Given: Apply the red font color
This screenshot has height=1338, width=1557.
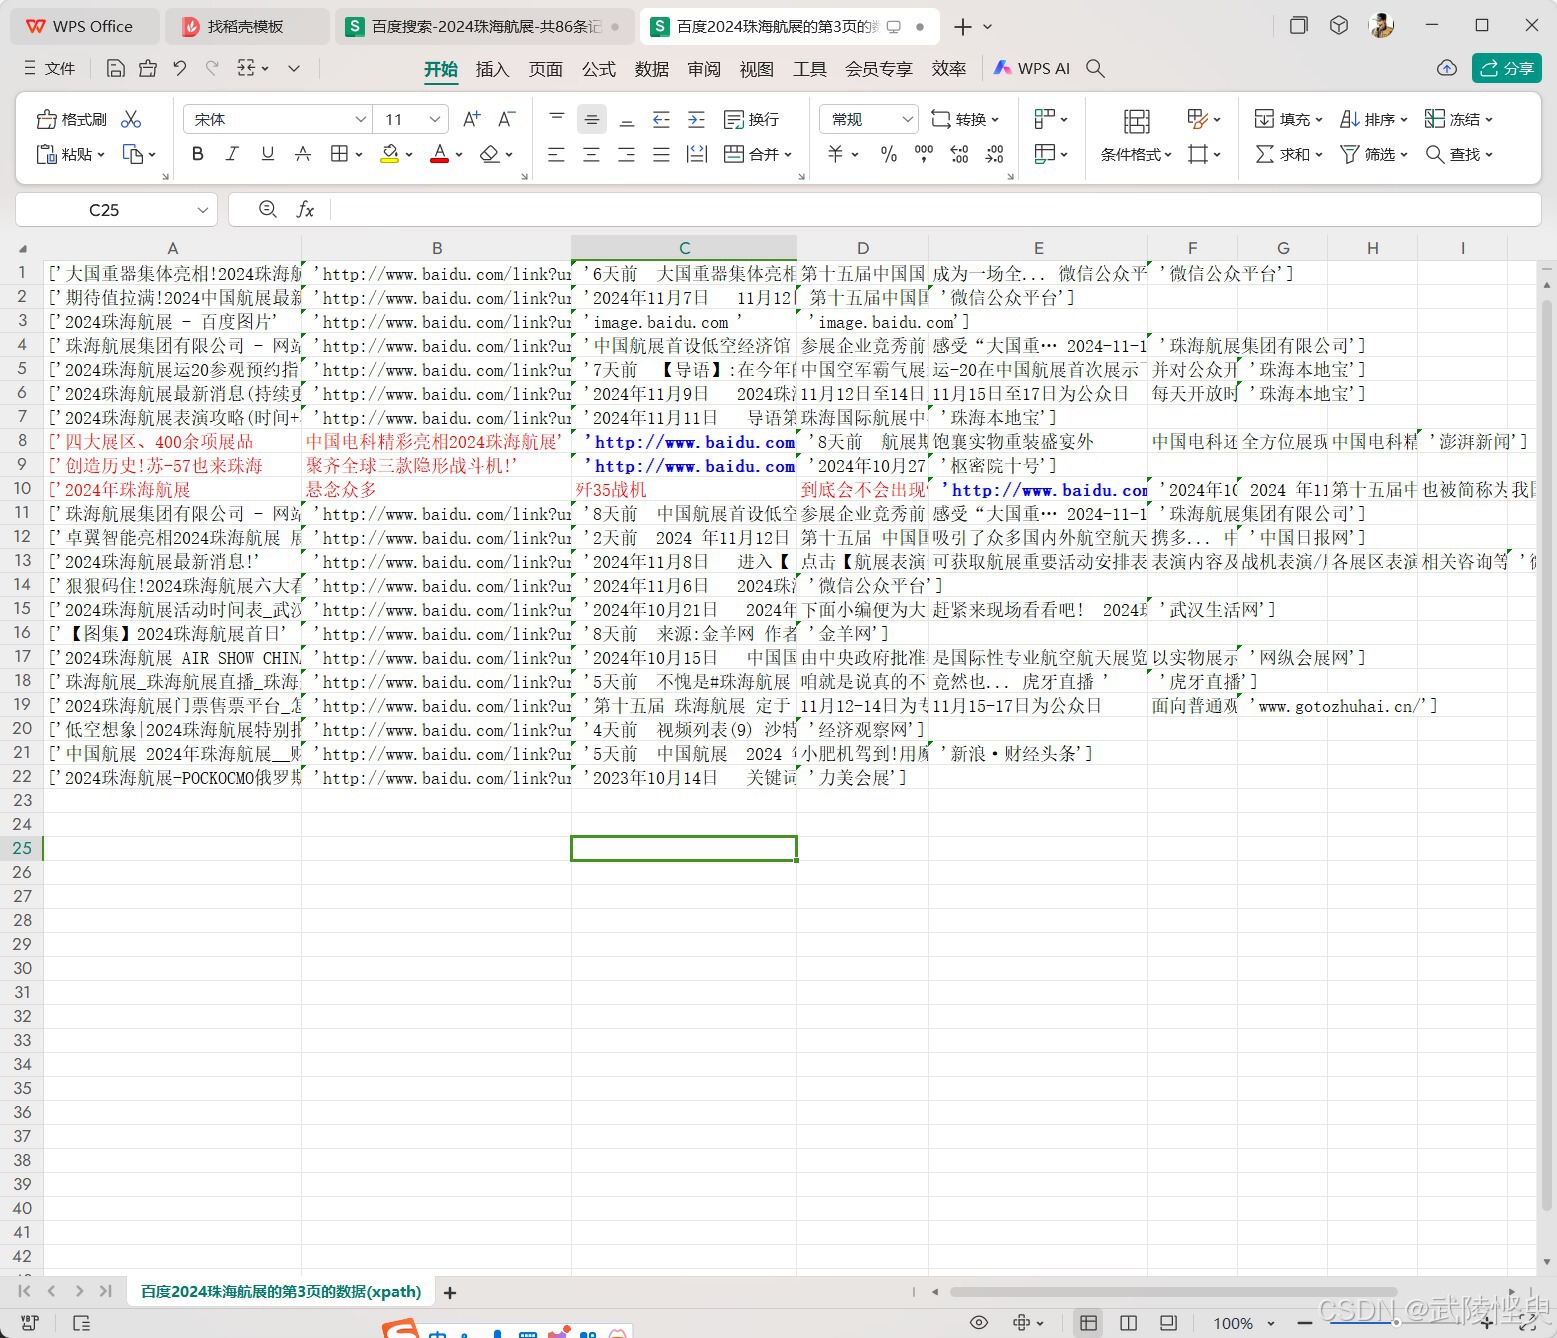Looking at the screenshot, I should [x=439, y=154].
